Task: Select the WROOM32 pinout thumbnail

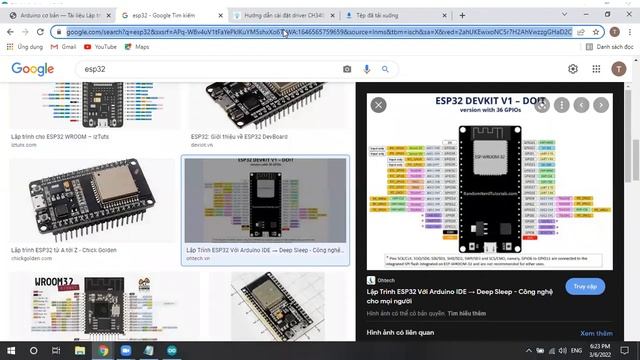Action: point(104,307)
